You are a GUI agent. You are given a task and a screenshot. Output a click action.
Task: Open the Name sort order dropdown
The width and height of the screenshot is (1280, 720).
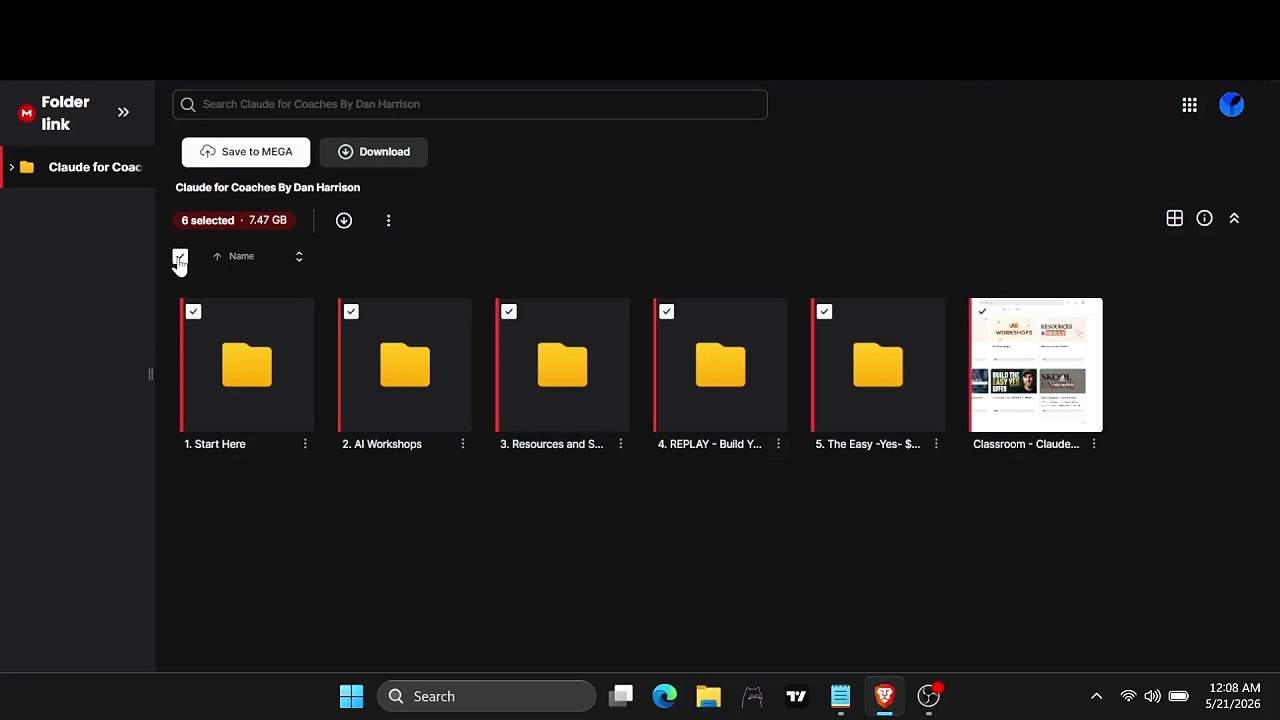pyautogui.click(x=299, y=257)
